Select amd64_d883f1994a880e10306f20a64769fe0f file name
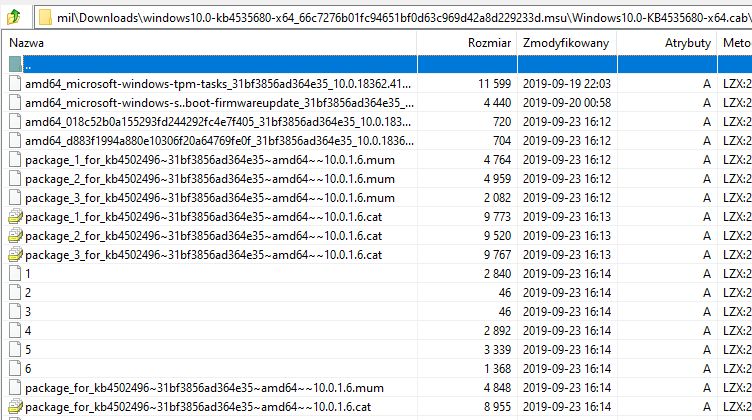Screen dimensions: 752x420 pyautogui.click(x=219, y=141)
